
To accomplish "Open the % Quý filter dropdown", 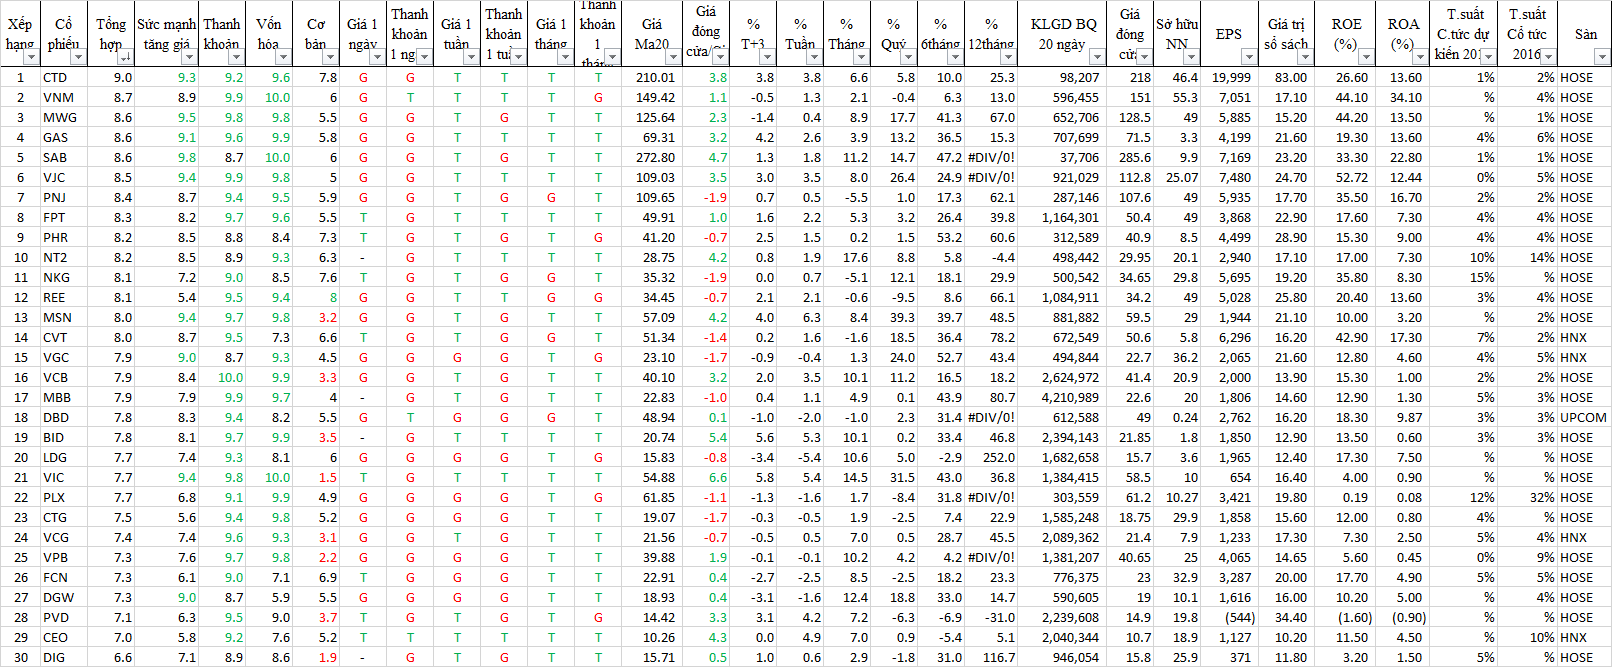I will [x=908, y=57].
